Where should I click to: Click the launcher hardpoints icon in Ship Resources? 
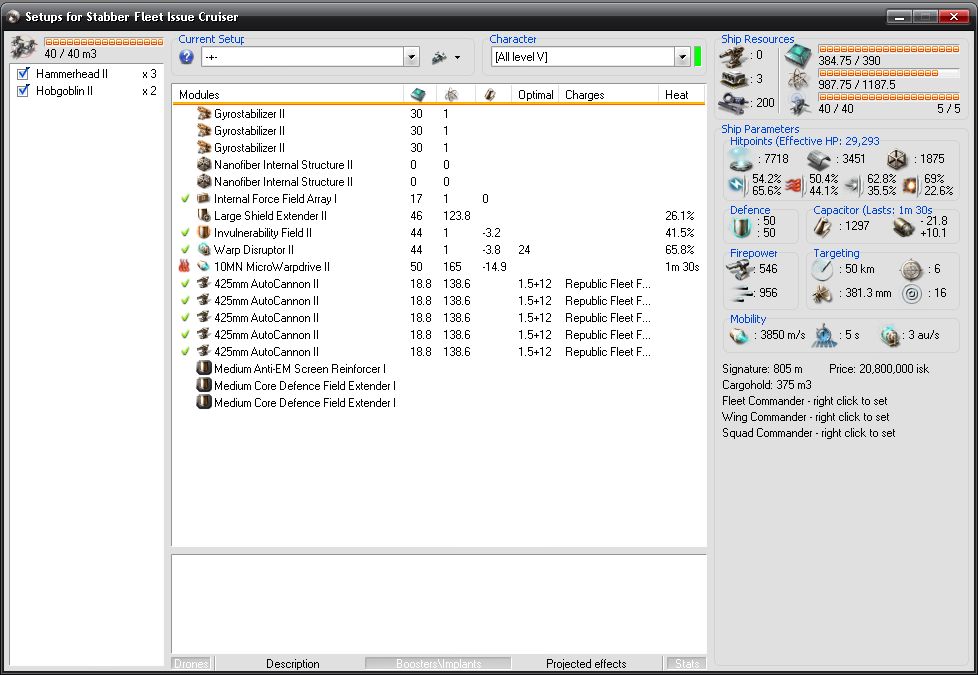[734, 79]
